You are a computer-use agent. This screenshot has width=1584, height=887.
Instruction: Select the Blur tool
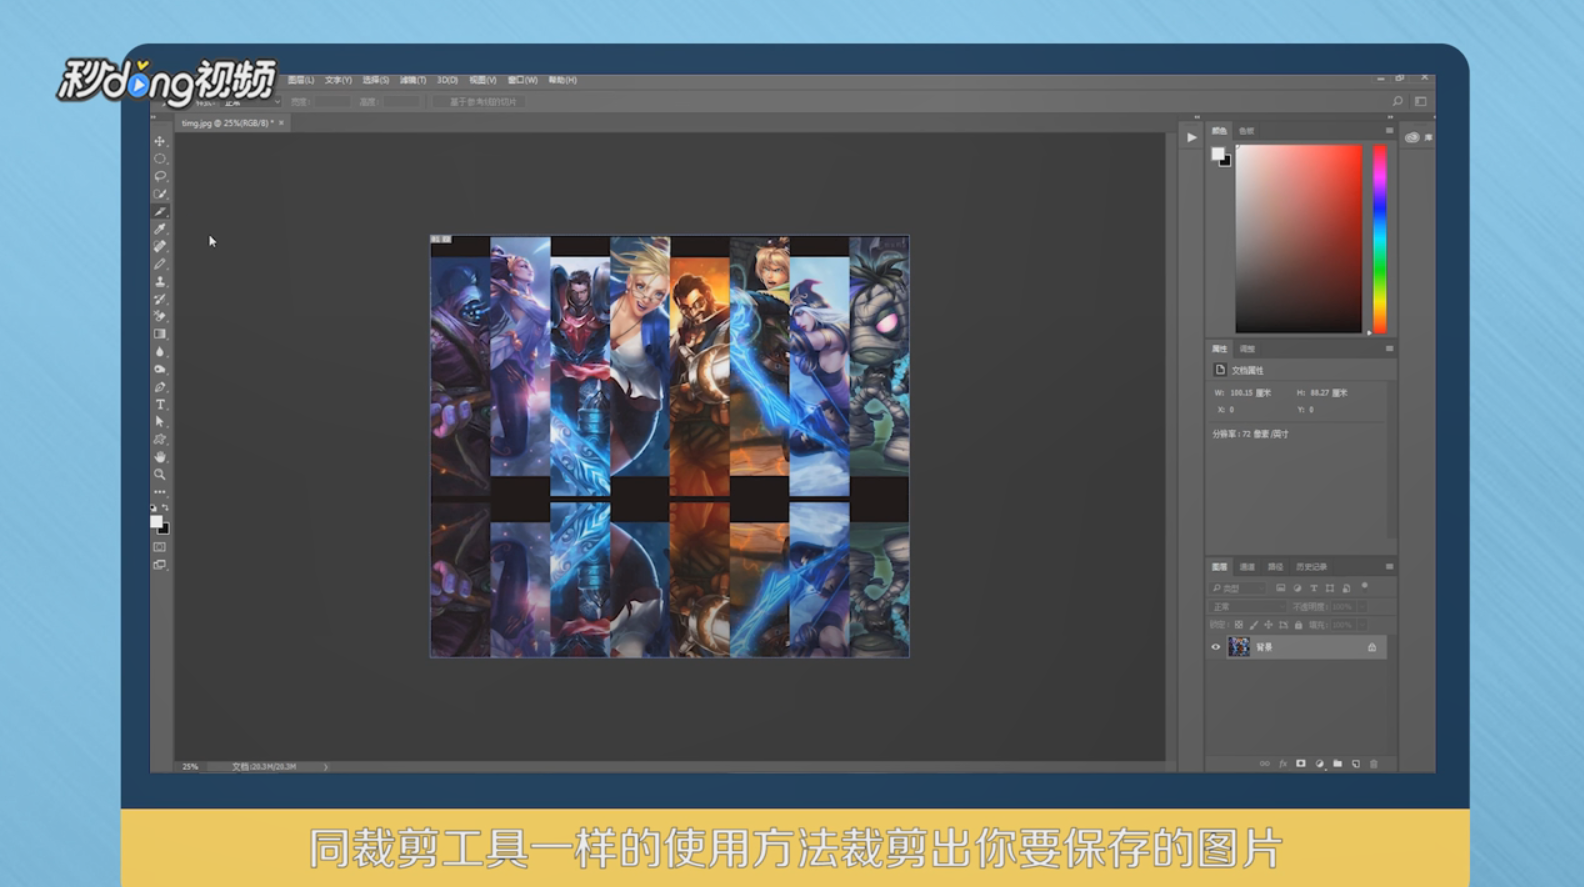coord(160,352)
